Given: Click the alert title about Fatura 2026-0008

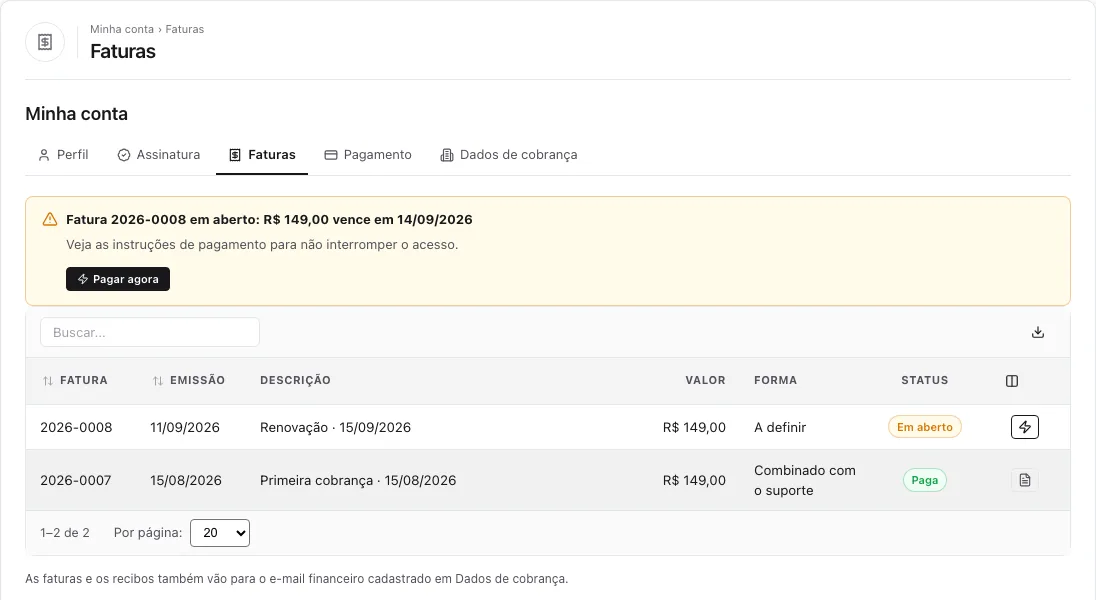Looking at the screenshot, I should pyautogui.click(x=269, y=220).
